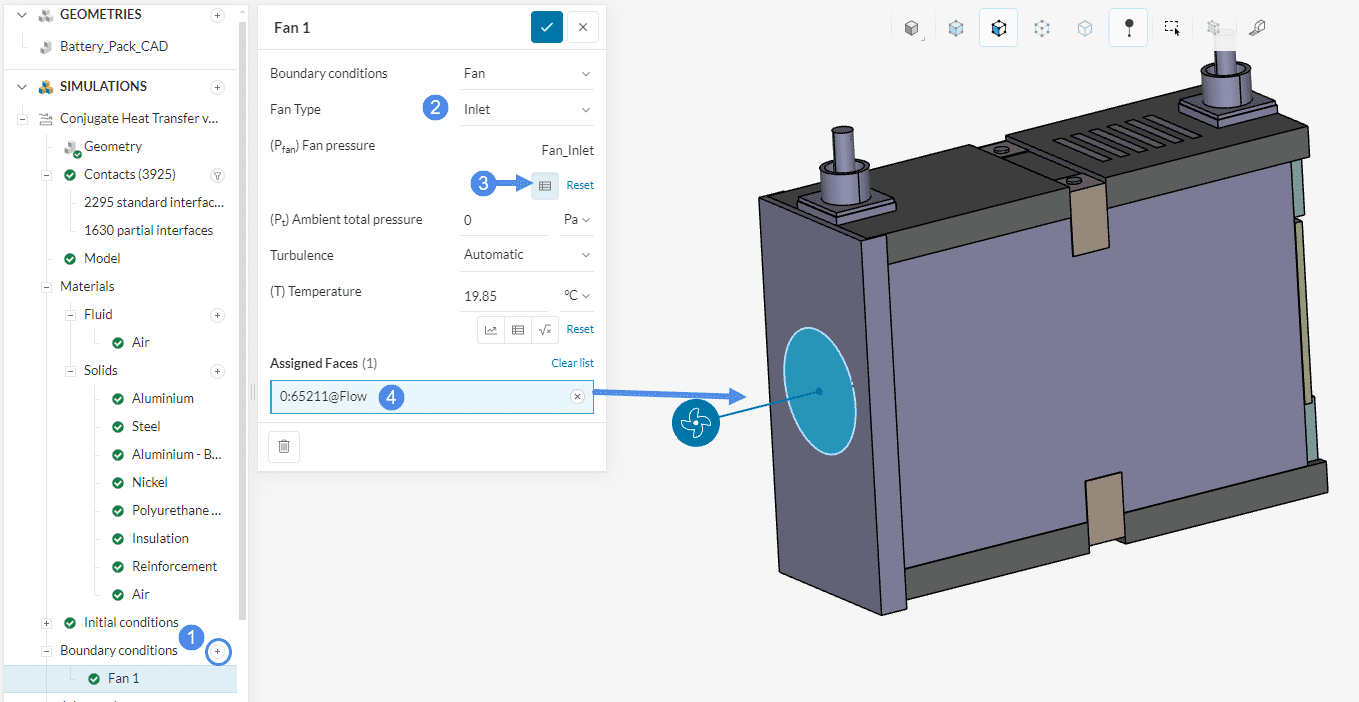The height and width of the screenshot is (702, 1359).
Task: Select Fan 1 in the simulation tree
Action: [123, 678]
